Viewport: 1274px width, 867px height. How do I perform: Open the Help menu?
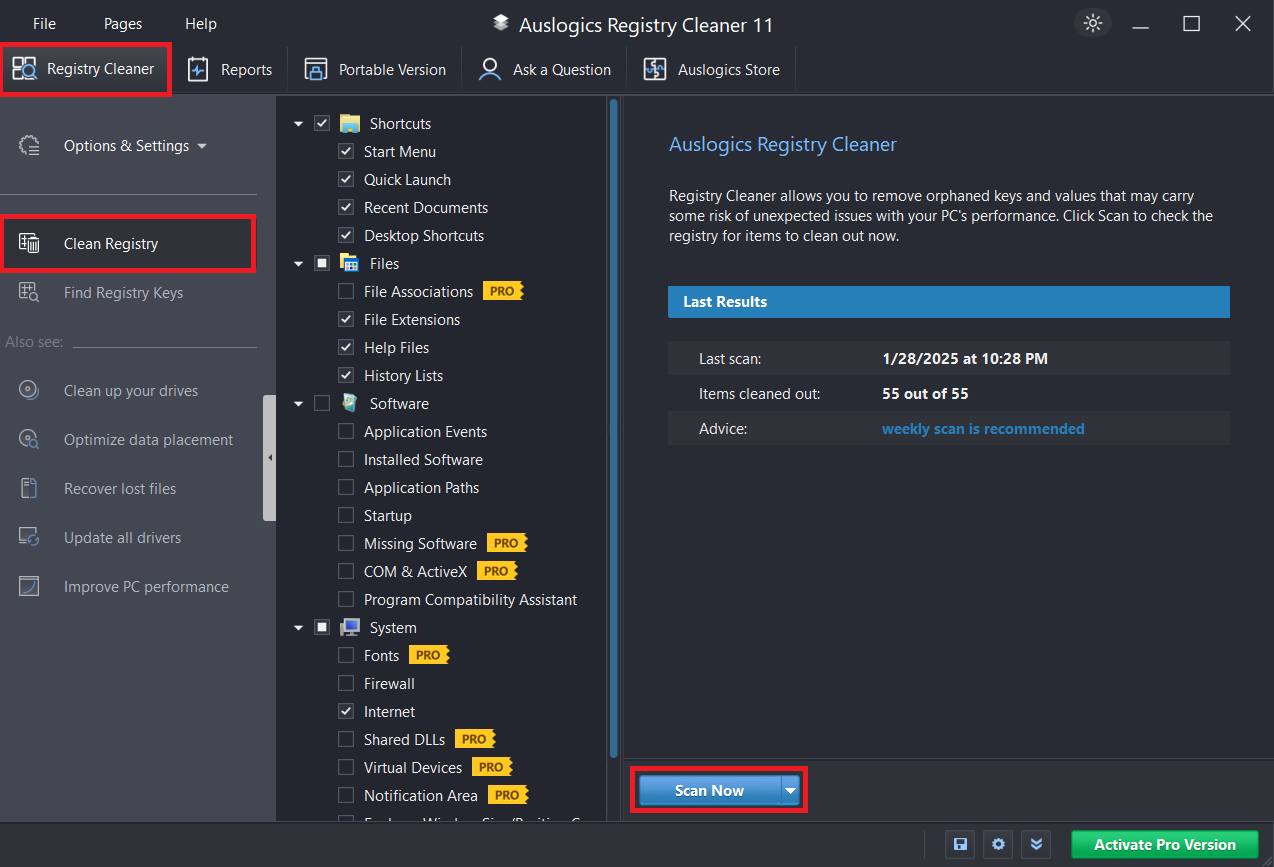[x=201, y=24]
